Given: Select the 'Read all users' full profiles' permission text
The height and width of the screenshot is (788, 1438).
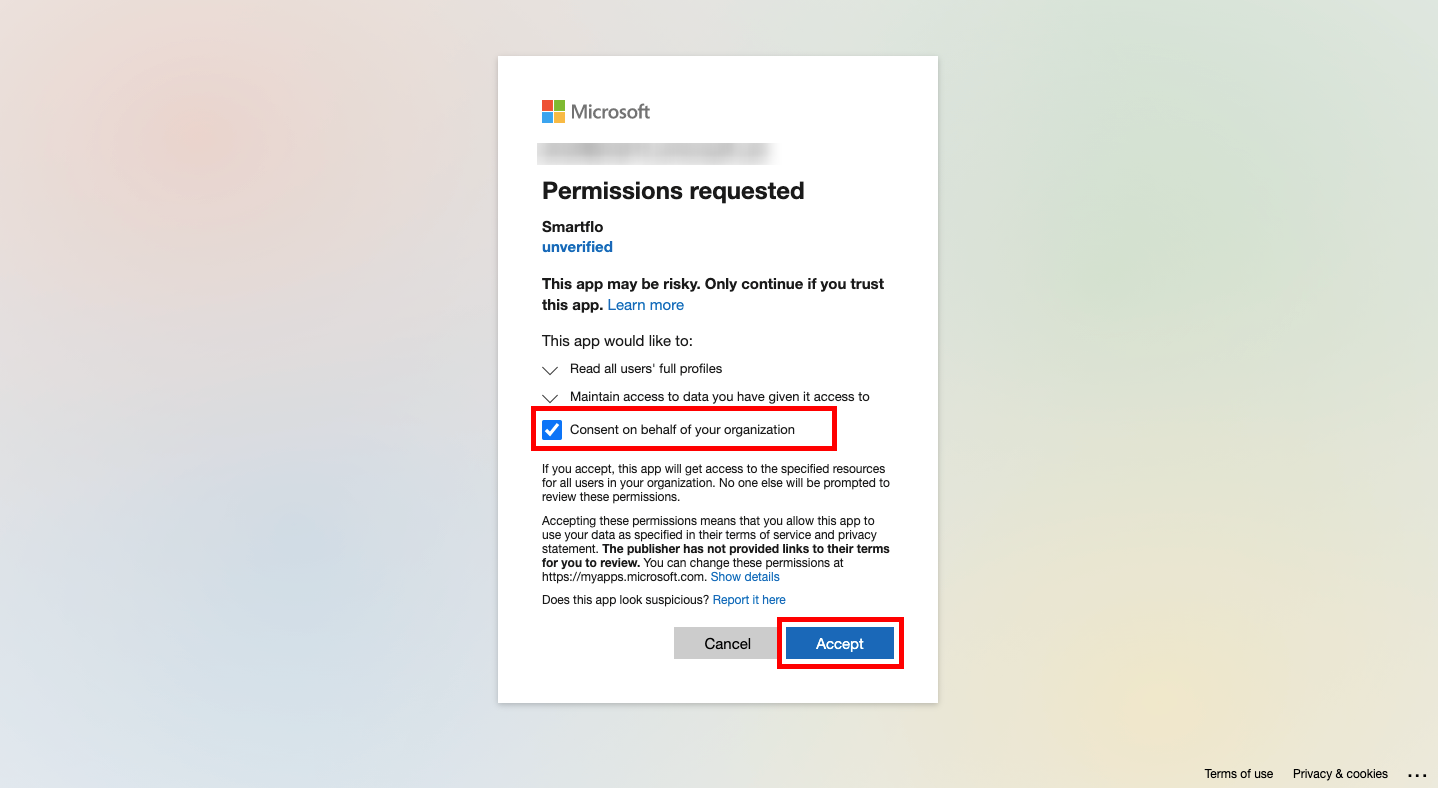Looking at the screenshot, I should (x=646, y=369).
